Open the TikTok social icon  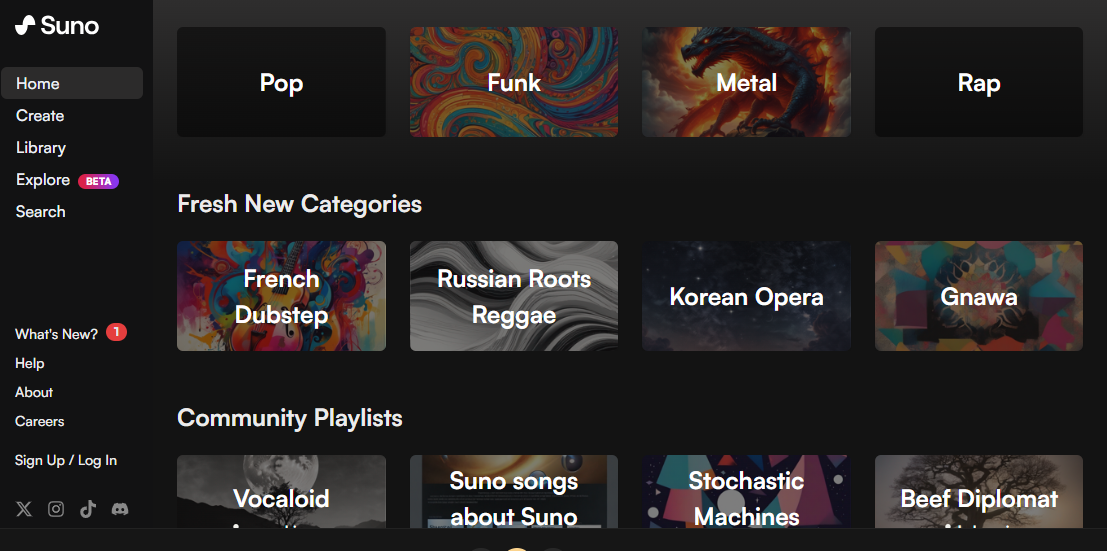[x=88, y=509]
